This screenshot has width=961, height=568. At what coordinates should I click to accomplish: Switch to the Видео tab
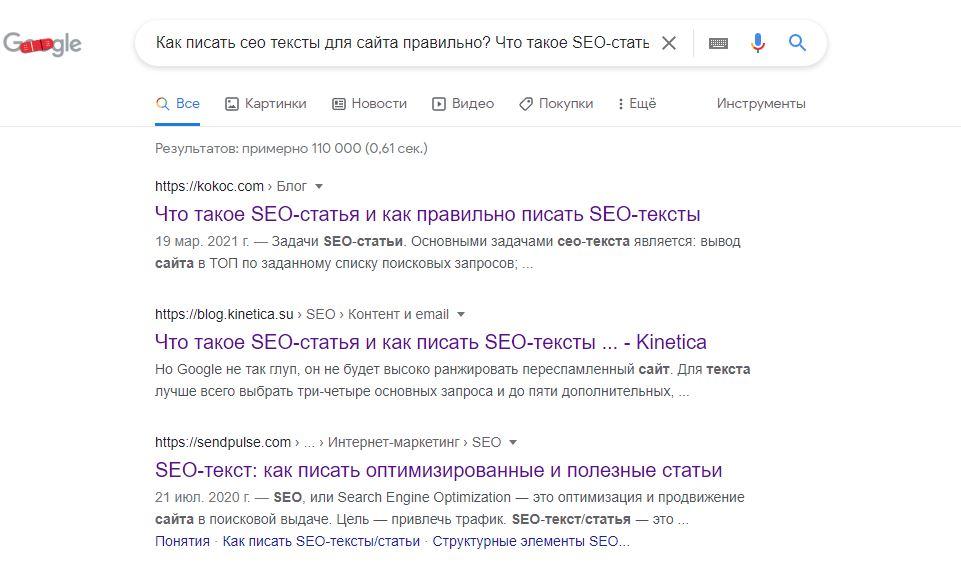463,104
